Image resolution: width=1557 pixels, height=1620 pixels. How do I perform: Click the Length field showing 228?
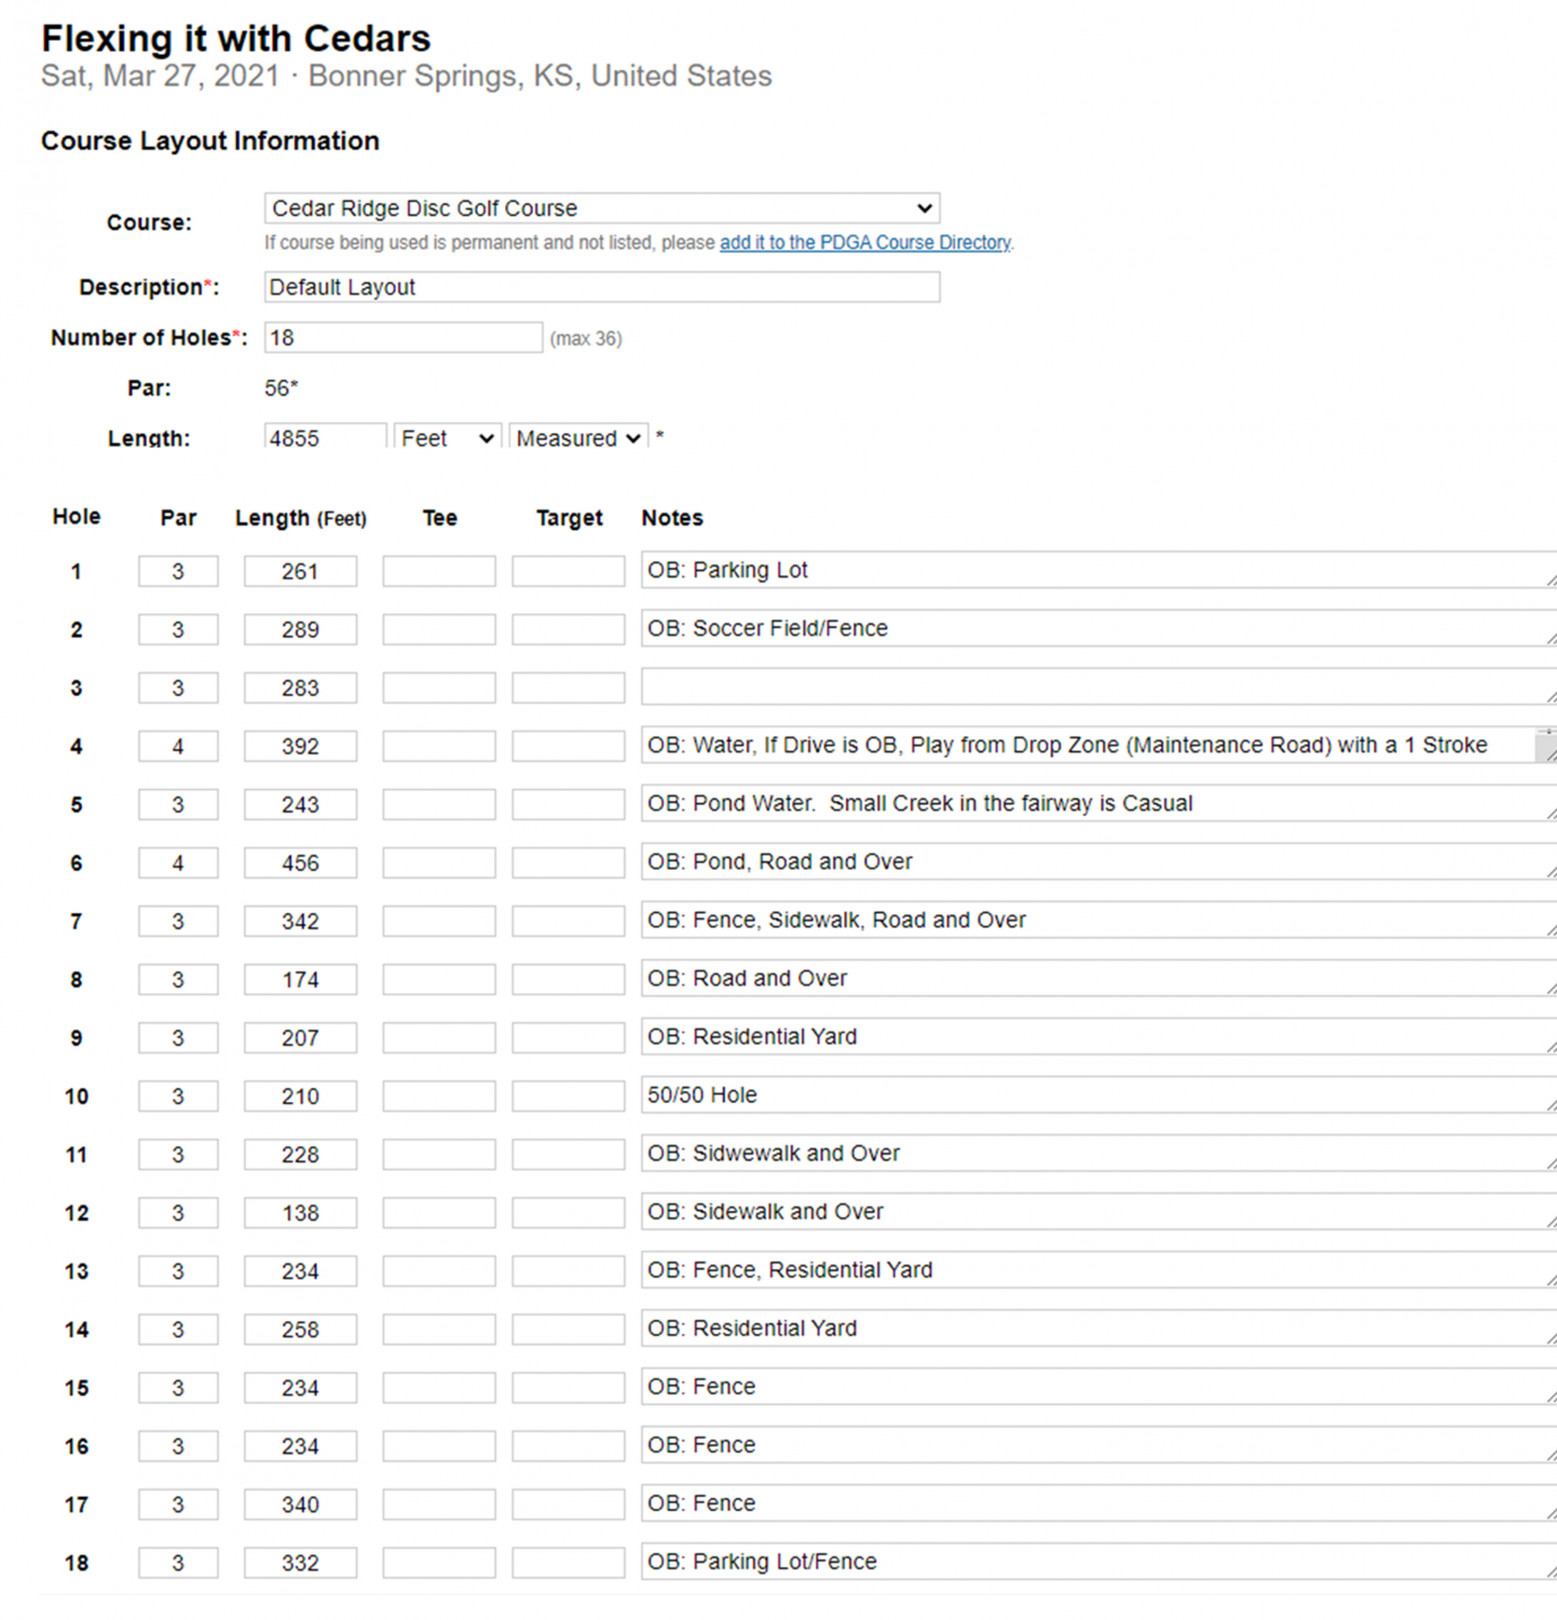[x=300, y=1154]
